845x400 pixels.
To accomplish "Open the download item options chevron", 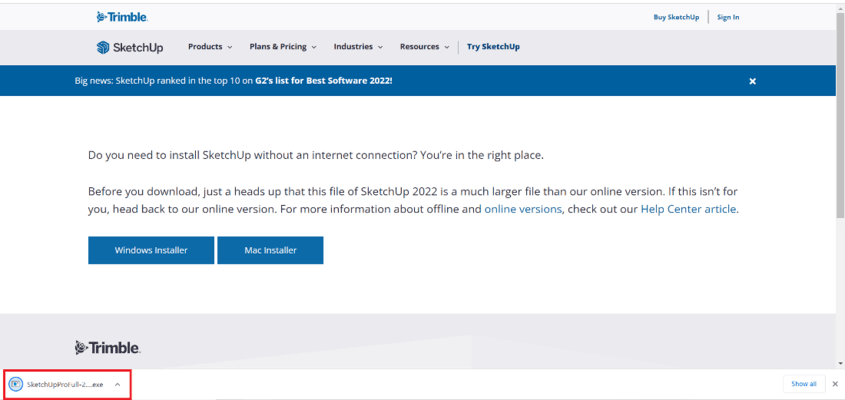I will (x=117, y=384).
